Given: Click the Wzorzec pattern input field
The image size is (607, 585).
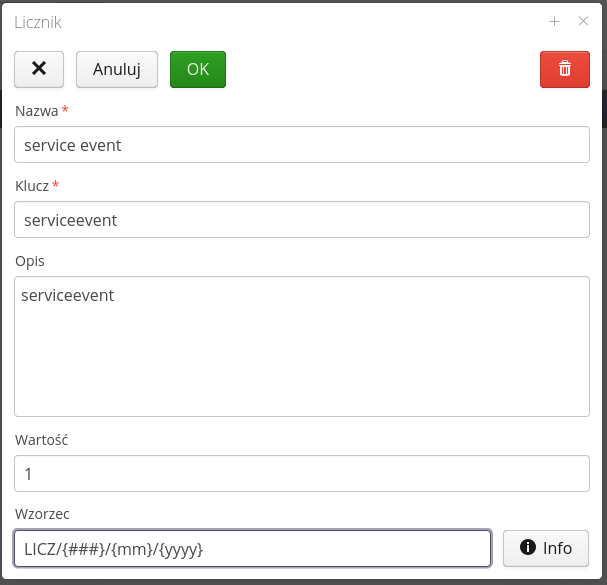Looking at the screenshot, I should tap(252, 548).
